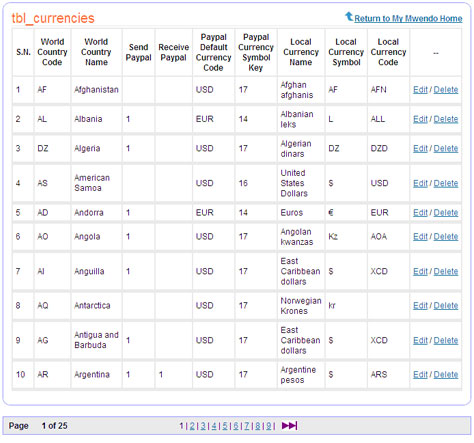Open Return to My Mwendo Home link

coord(408,19)
